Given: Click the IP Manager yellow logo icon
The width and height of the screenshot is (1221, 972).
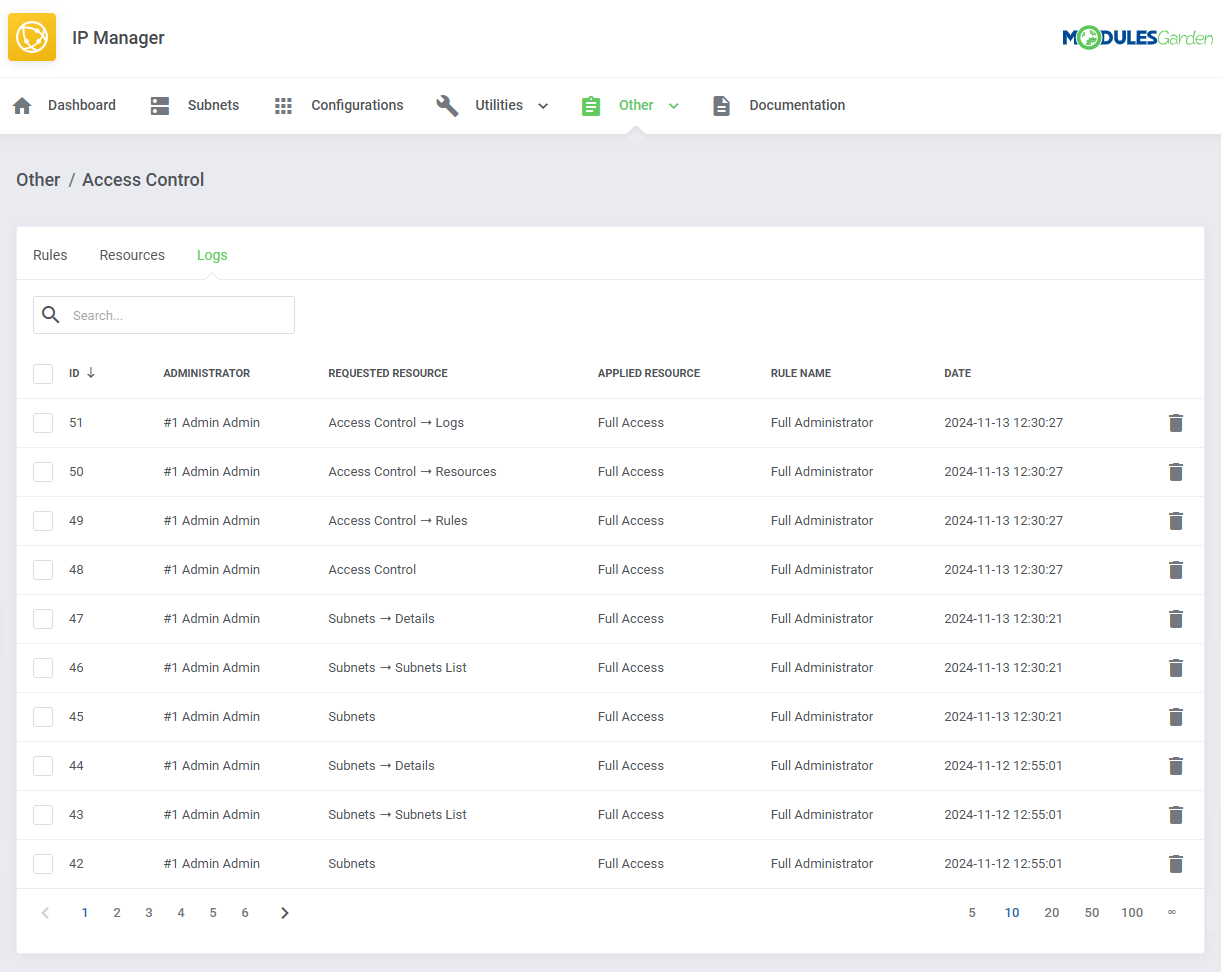Looking at the screenshot, I should tap(32, 38).
